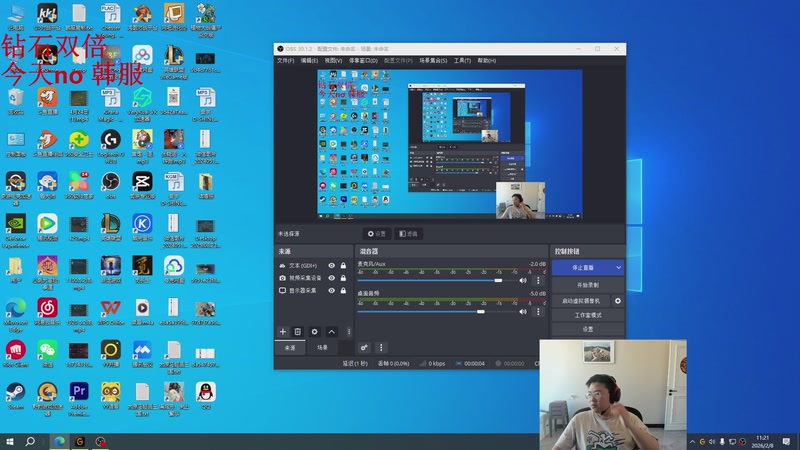Select the 显示器采集 source row
Image resolution: width=800 pixels, height=450 pixels.
[x=313, y=290]
